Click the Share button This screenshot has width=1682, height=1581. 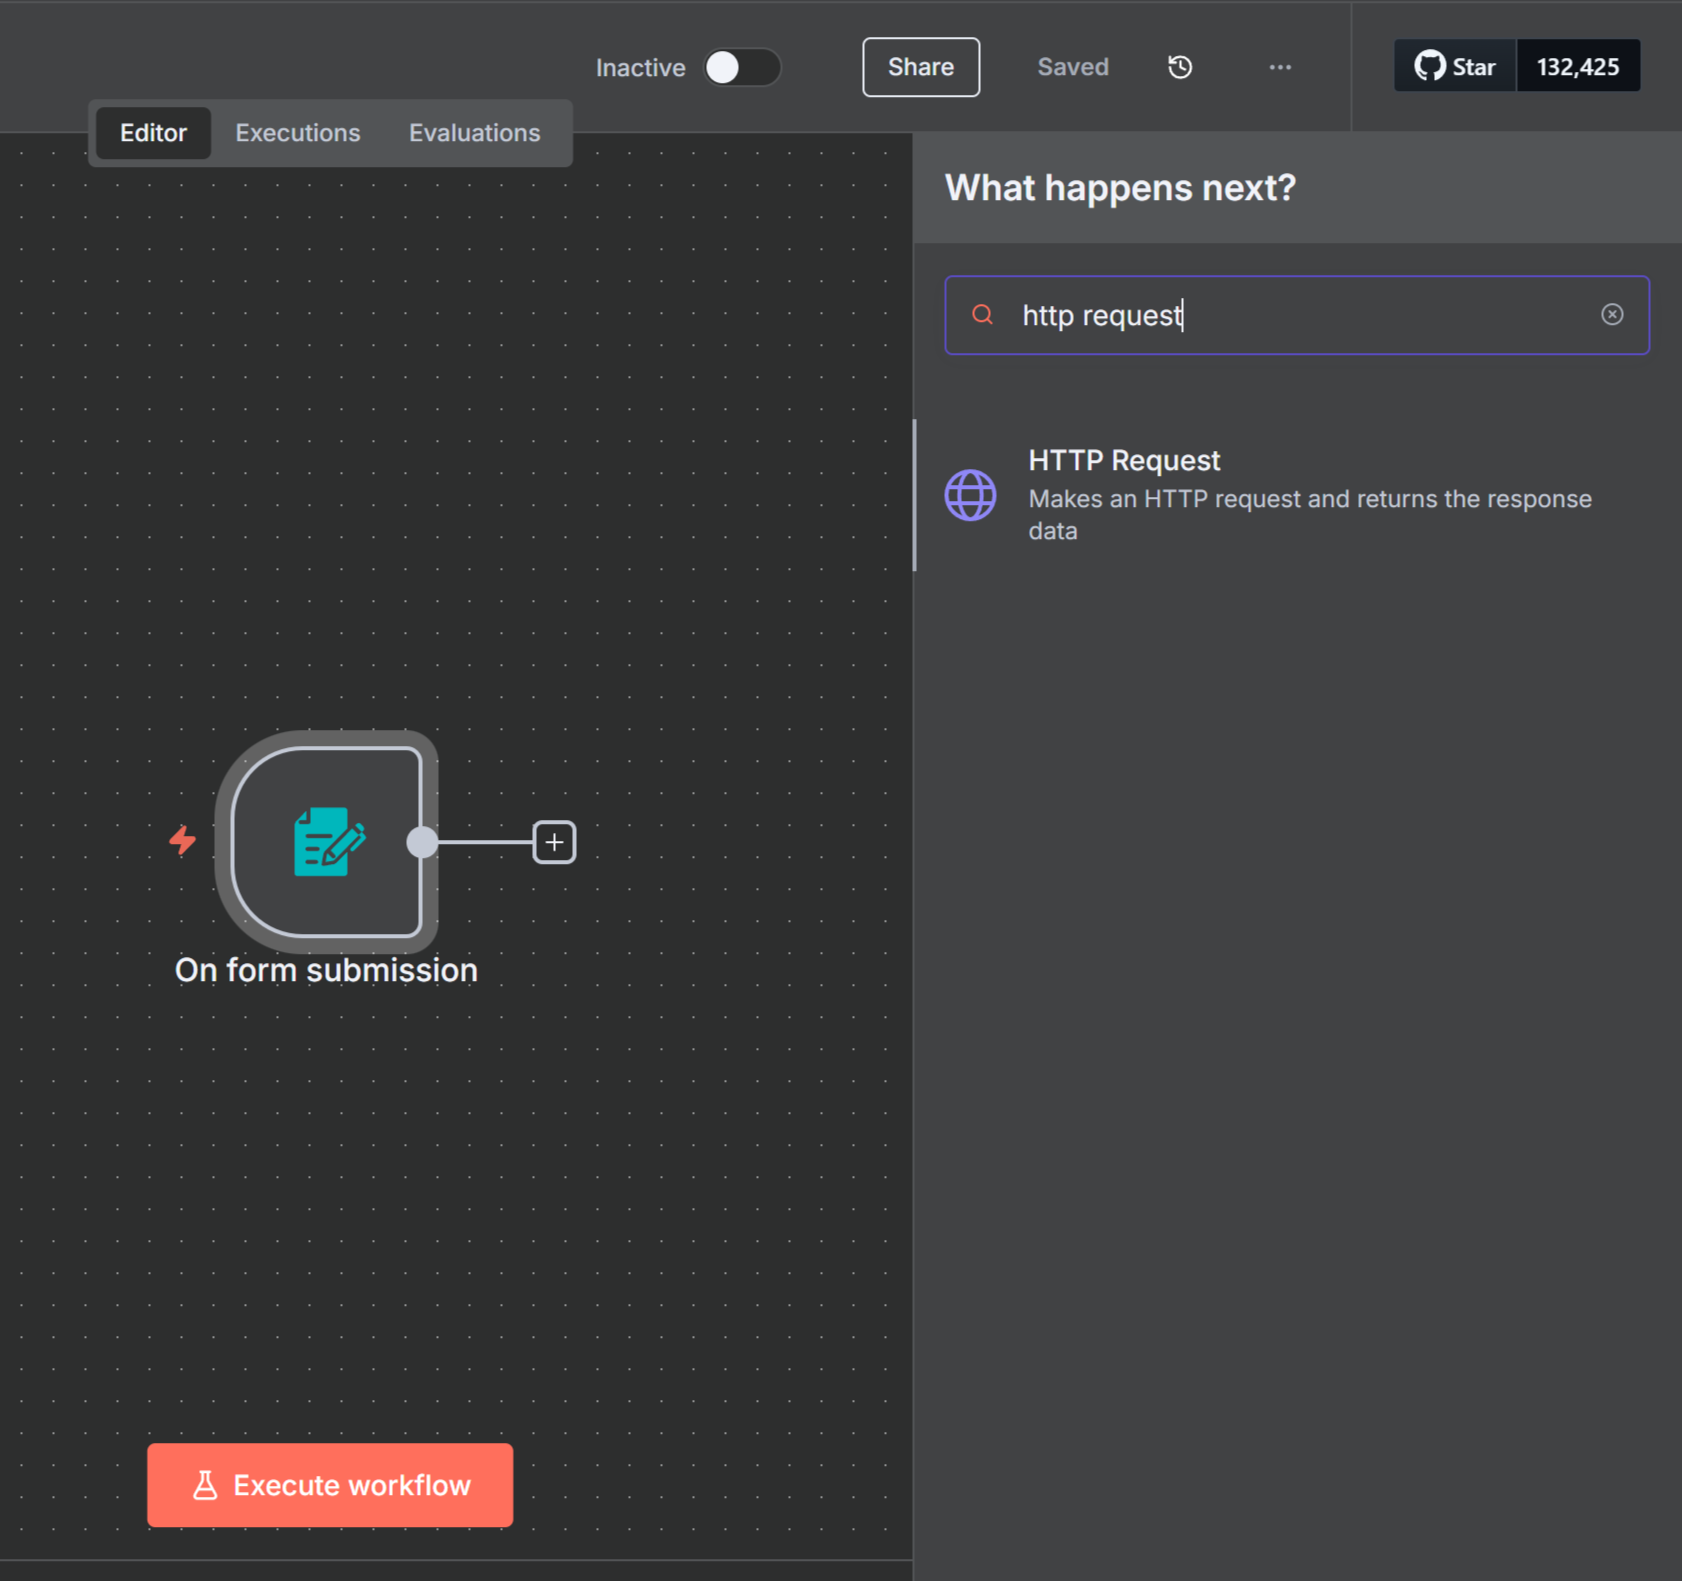920,67
